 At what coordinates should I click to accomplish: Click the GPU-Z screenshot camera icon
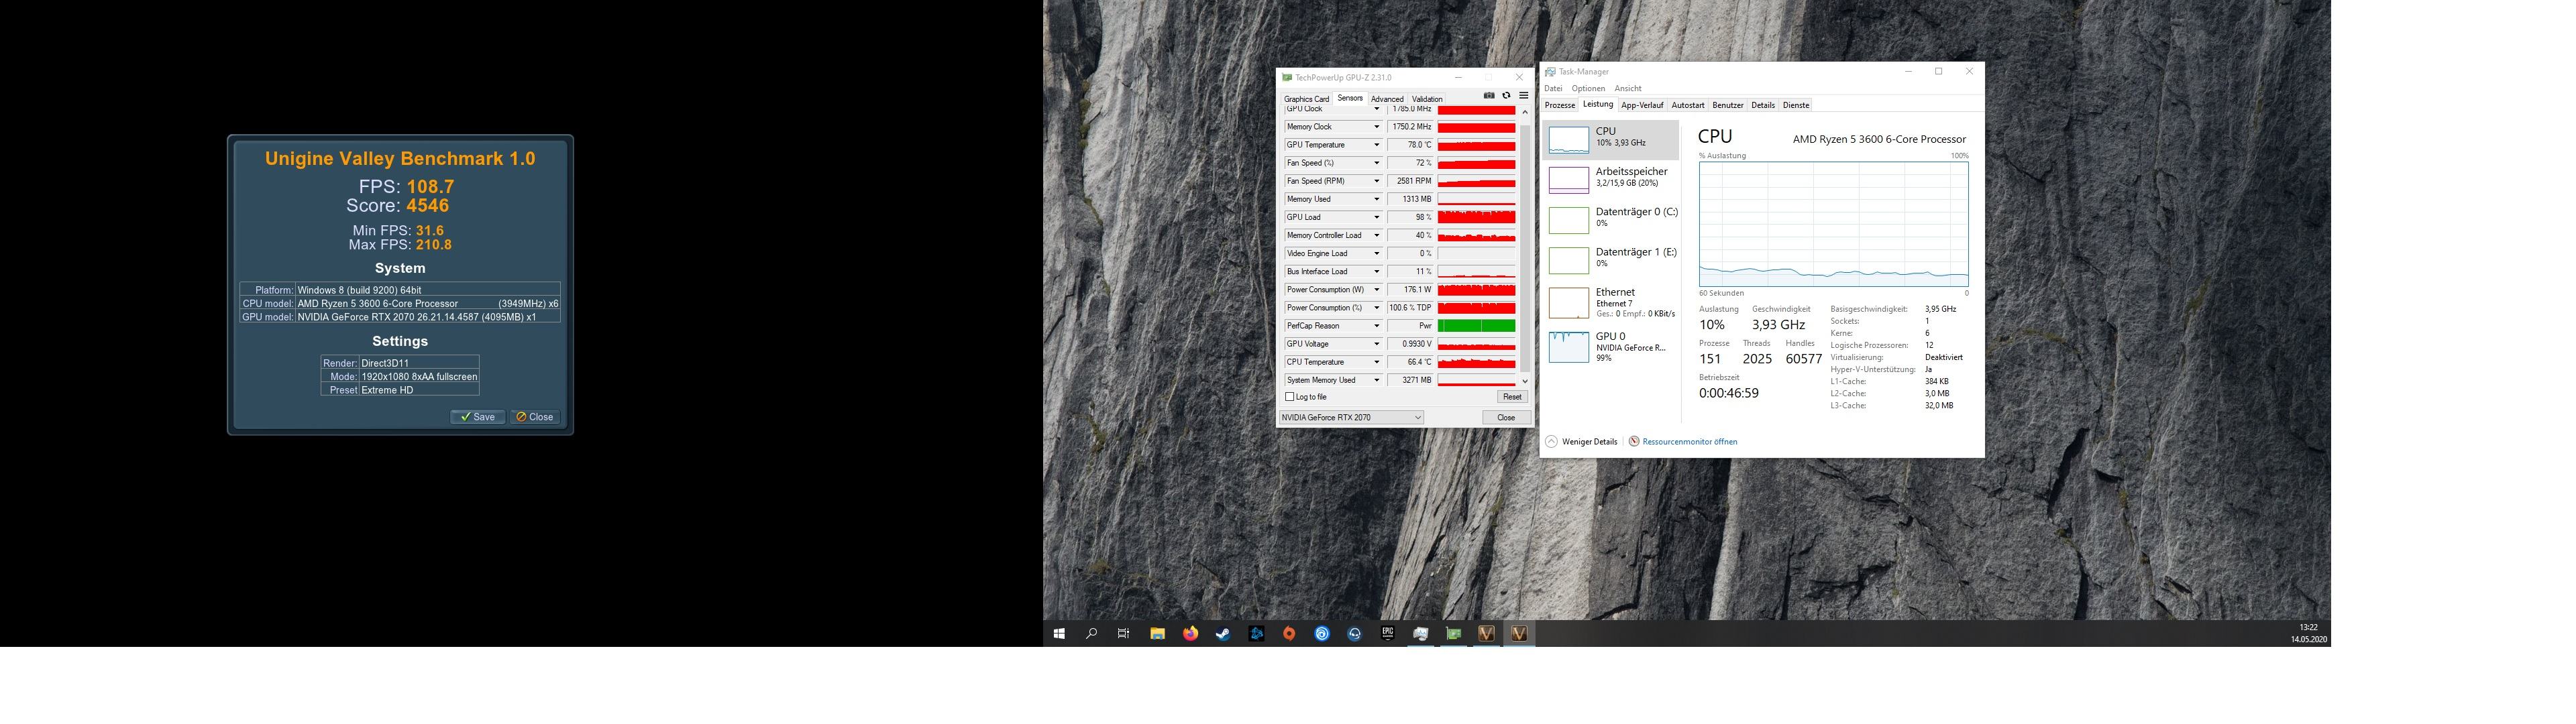(1489, 96)
